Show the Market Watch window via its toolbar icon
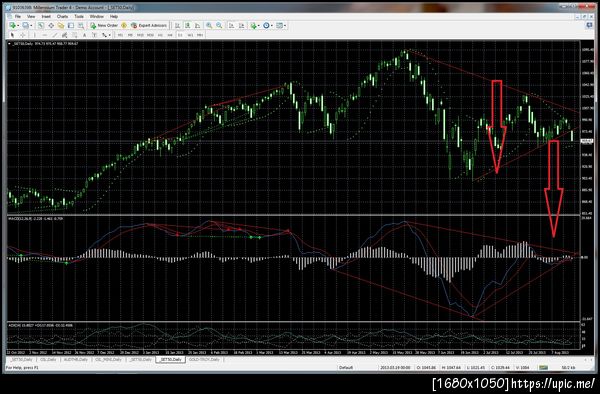 [41, 26]
